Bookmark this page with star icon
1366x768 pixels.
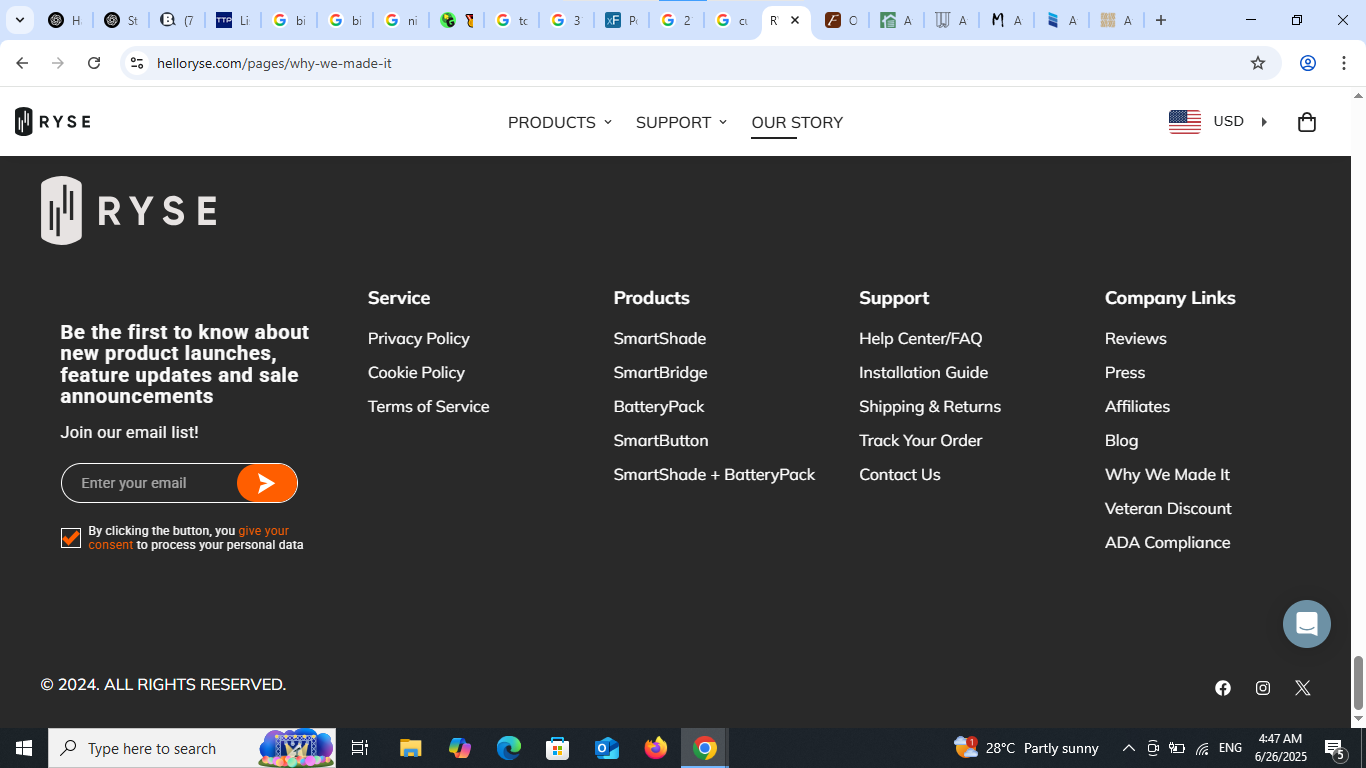pyautogui.click(x=1258, y=63)
